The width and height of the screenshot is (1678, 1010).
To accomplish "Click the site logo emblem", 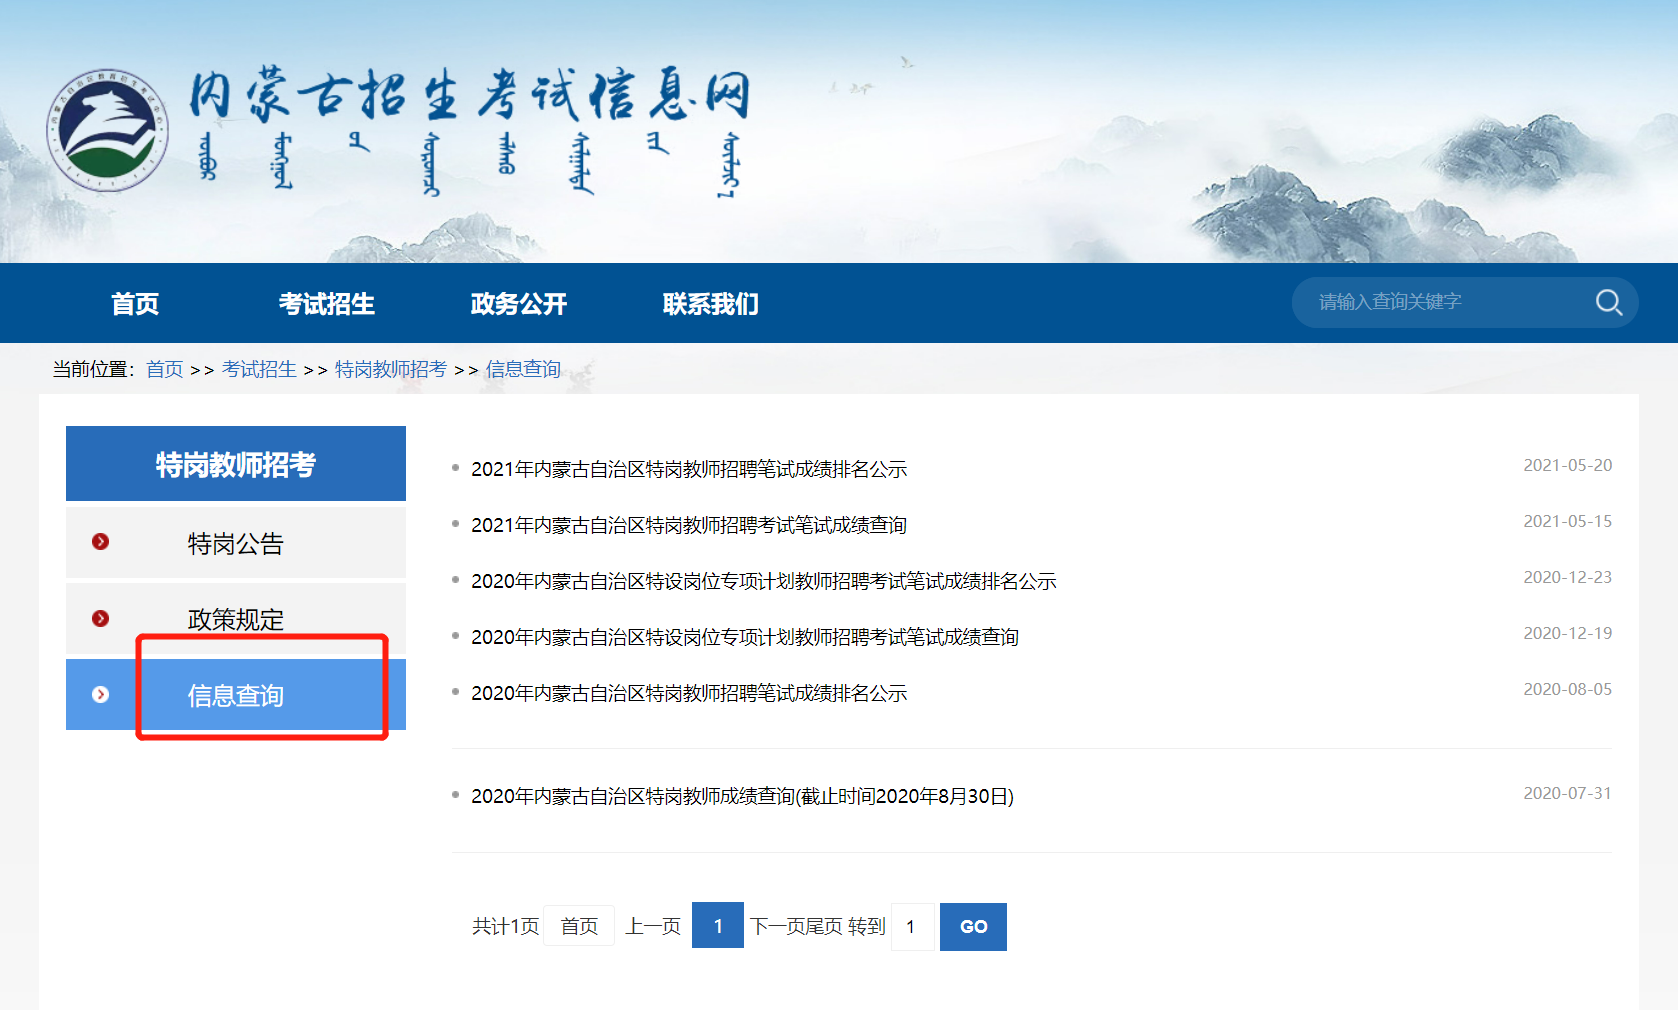I will 107,130.
